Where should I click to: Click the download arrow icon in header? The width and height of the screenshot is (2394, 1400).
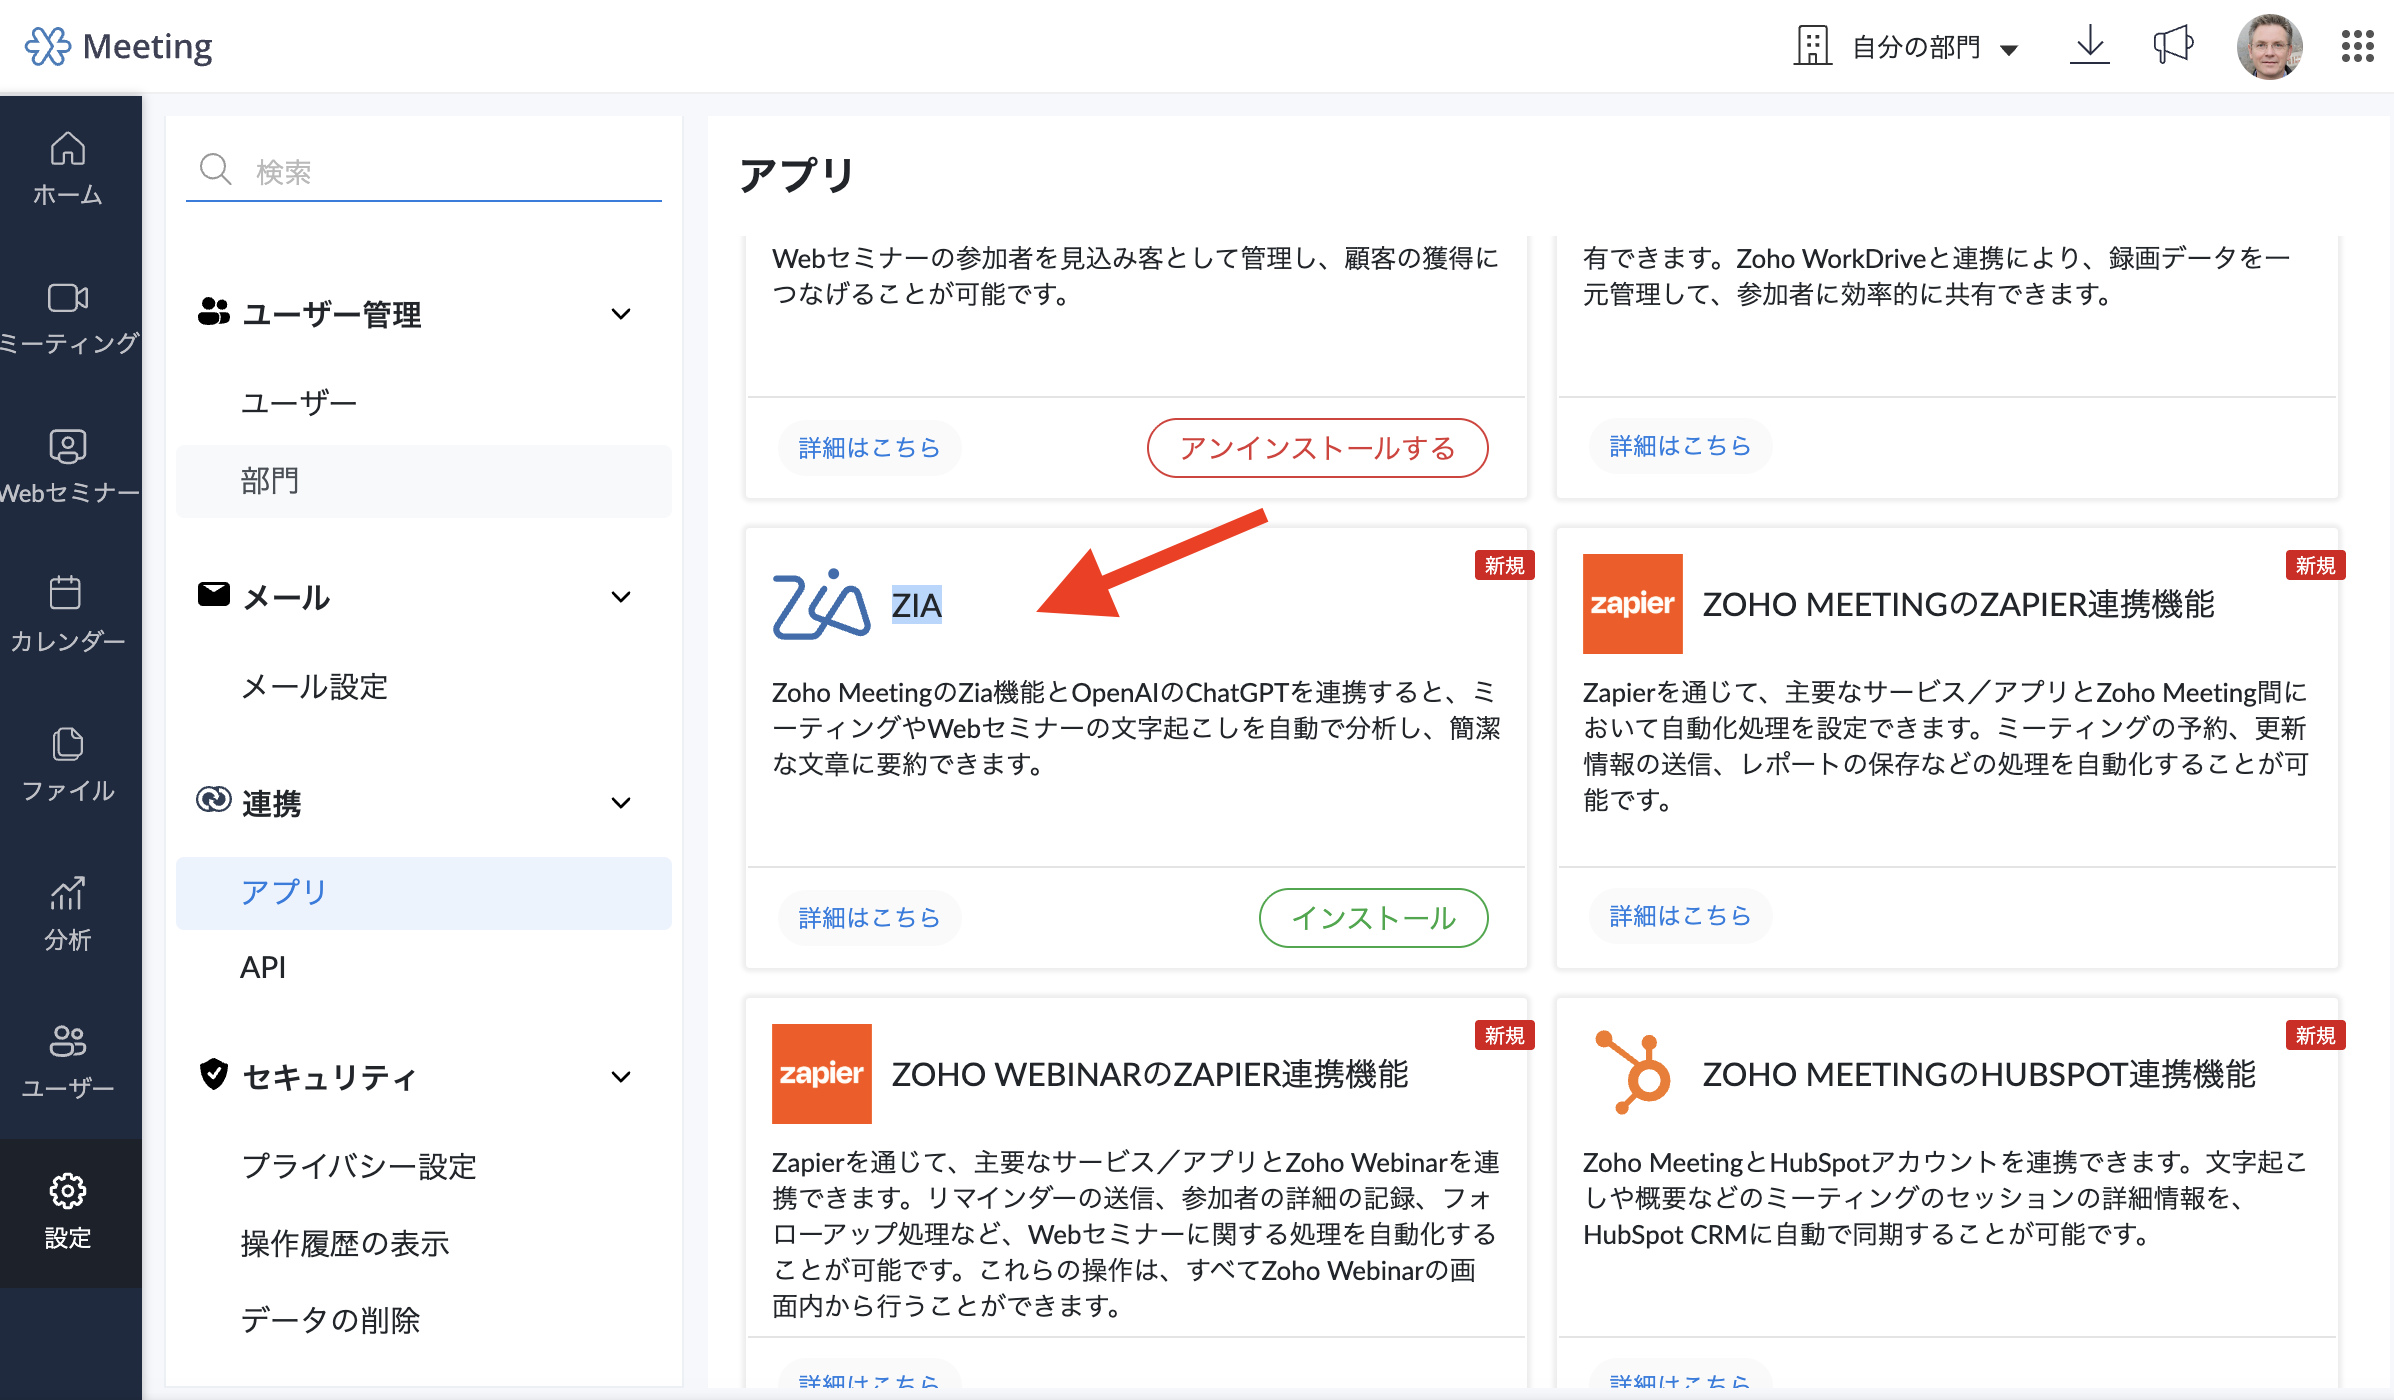pos(2089,46)
